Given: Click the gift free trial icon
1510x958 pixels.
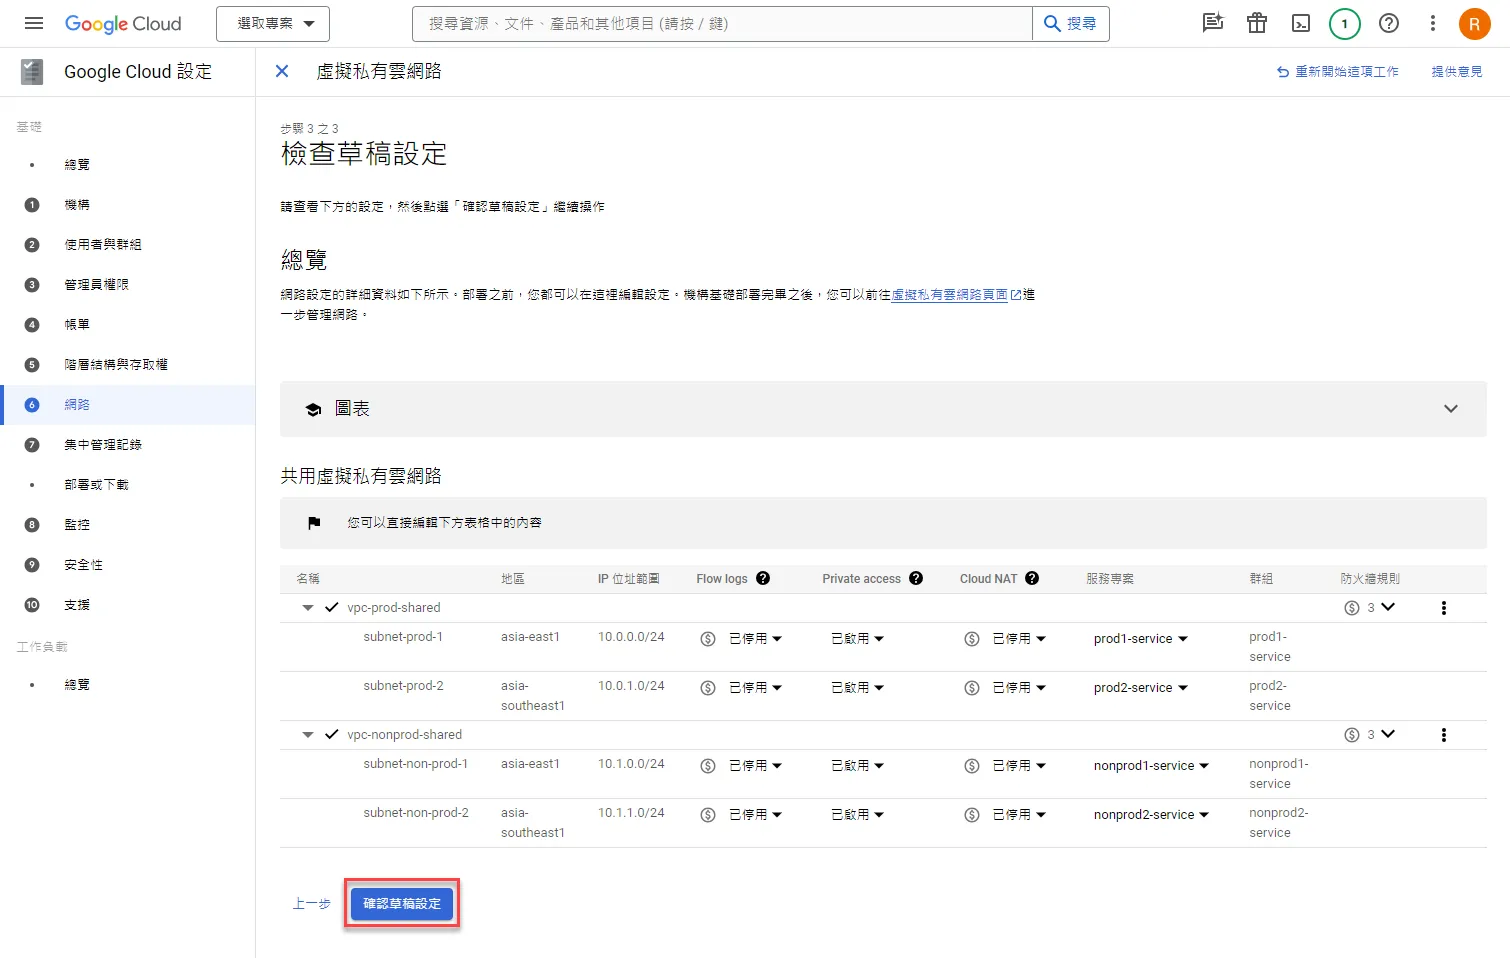Looking at the screenshot, I should [1257, 23].
